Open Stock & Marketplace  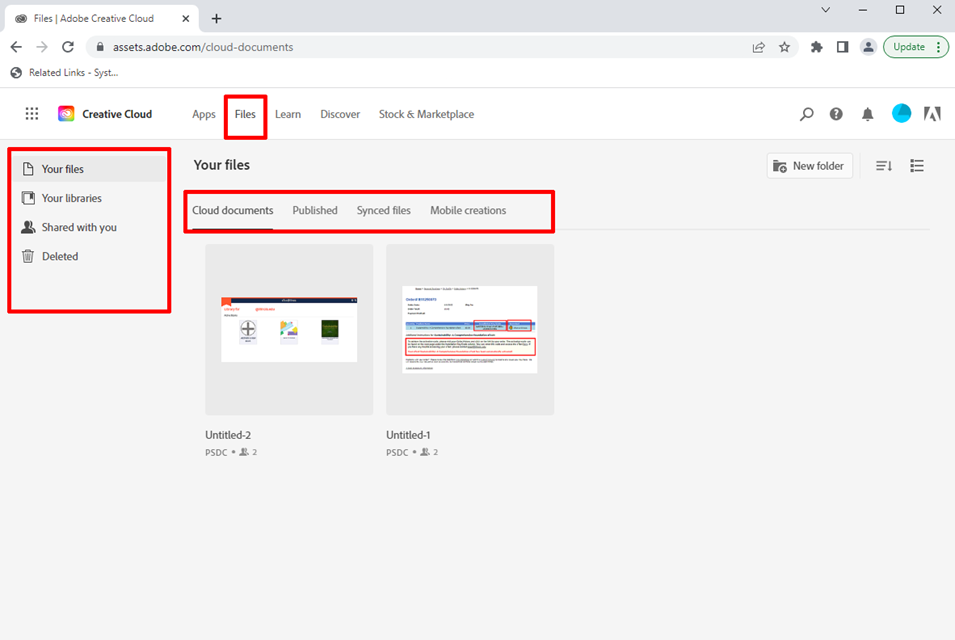tap(426, 114)
